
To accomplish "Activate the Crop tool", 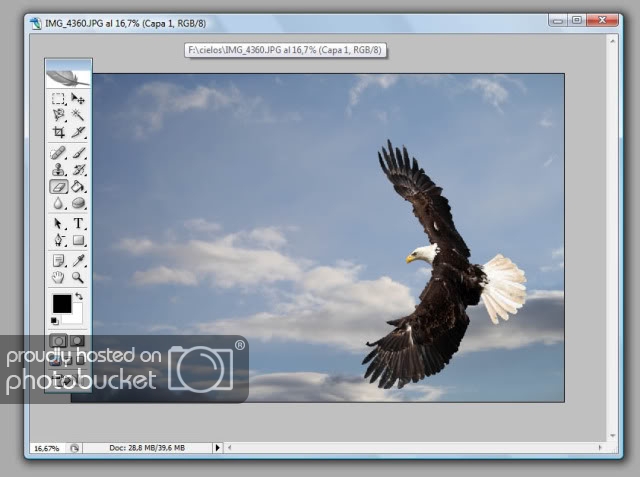I will (59, 131).
